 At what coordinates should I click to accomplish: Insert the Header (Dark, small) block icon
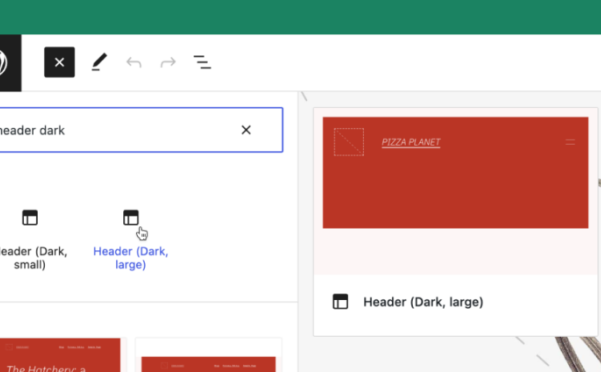(30, 217)
